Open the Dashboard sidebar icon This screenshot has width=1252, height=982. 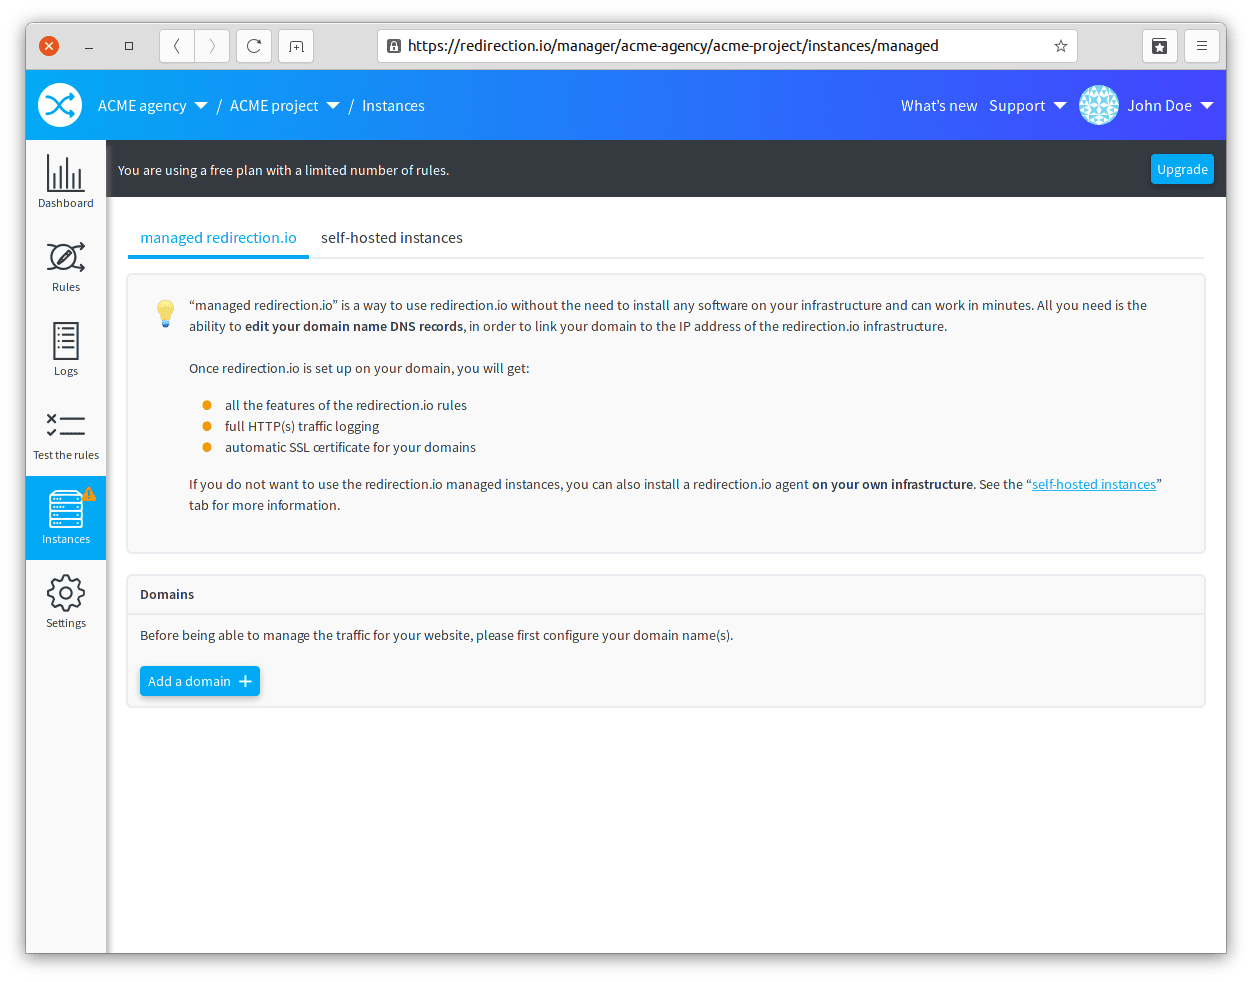pos(66,182)
